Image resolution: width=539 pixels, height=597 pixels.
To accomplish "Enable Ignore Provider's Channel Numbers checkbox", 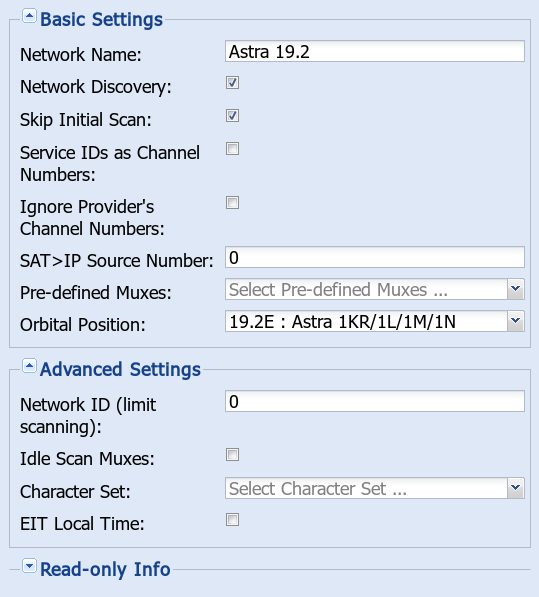I will coord(232,203).
